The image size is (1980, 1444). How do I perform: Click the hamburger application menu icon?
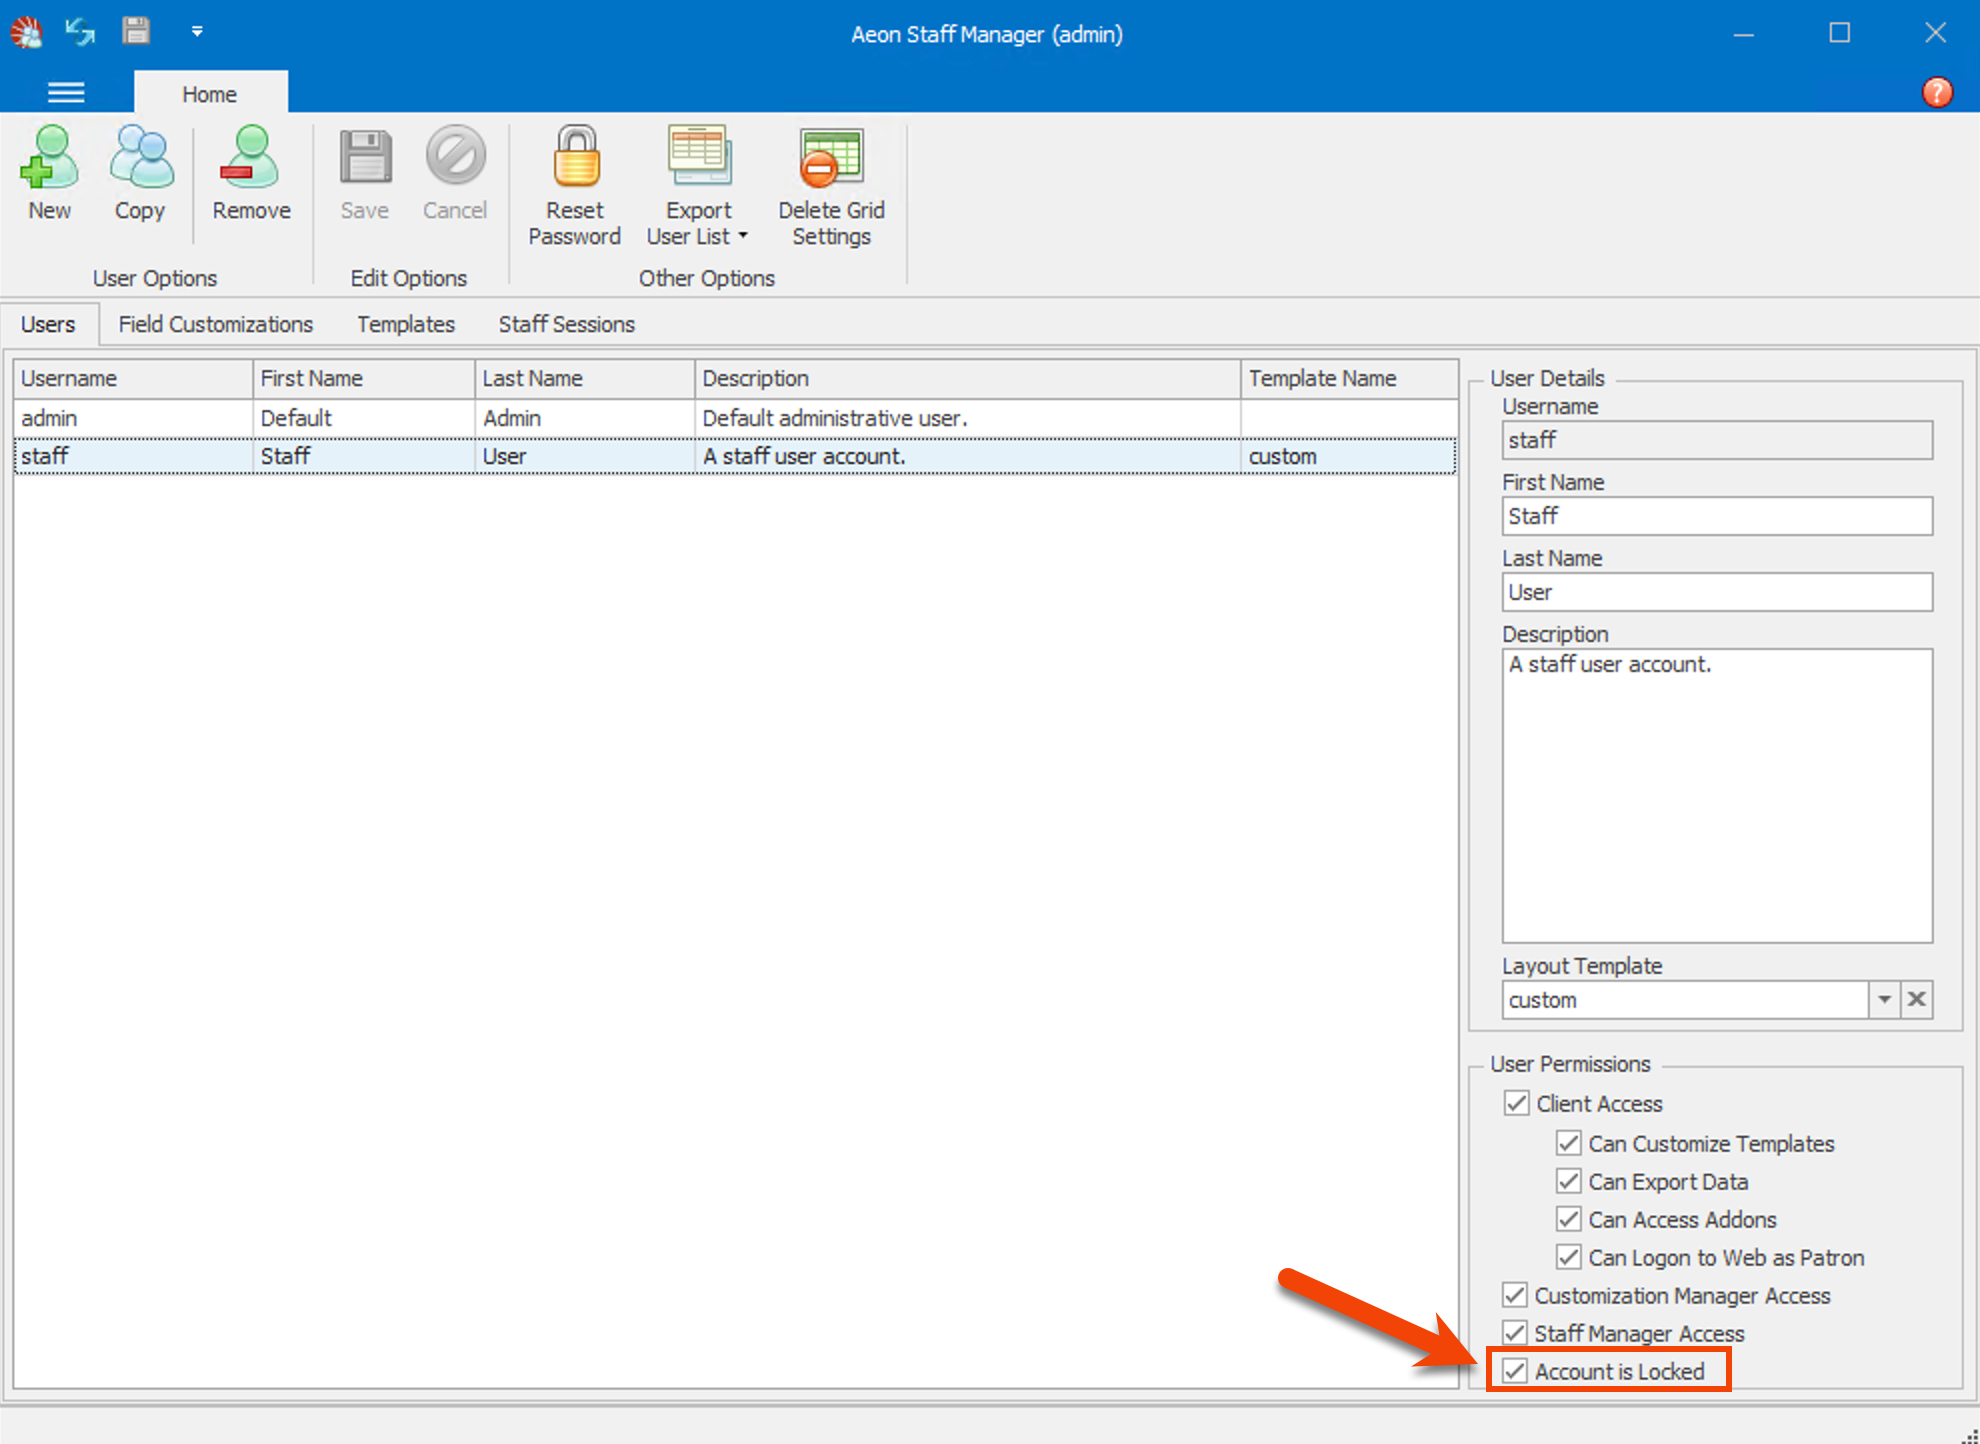66,93
